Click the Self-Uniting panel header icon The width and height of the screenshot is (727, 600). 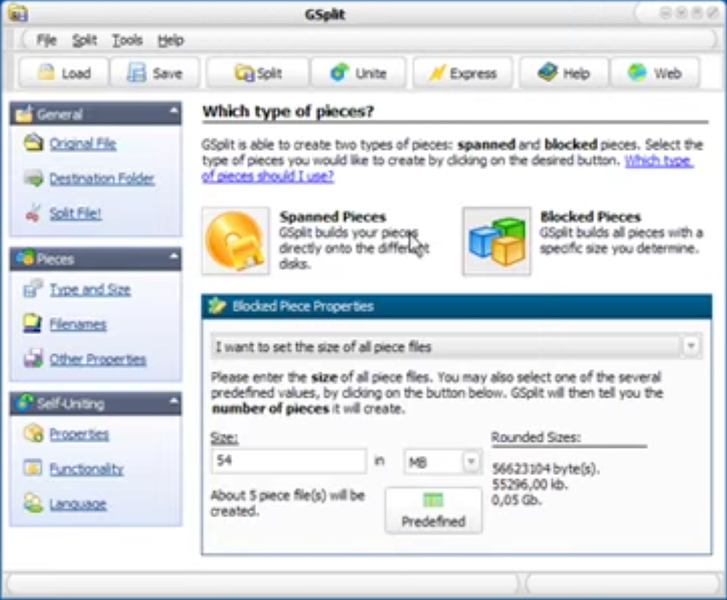pyautogui.click(x=24, y=402)
